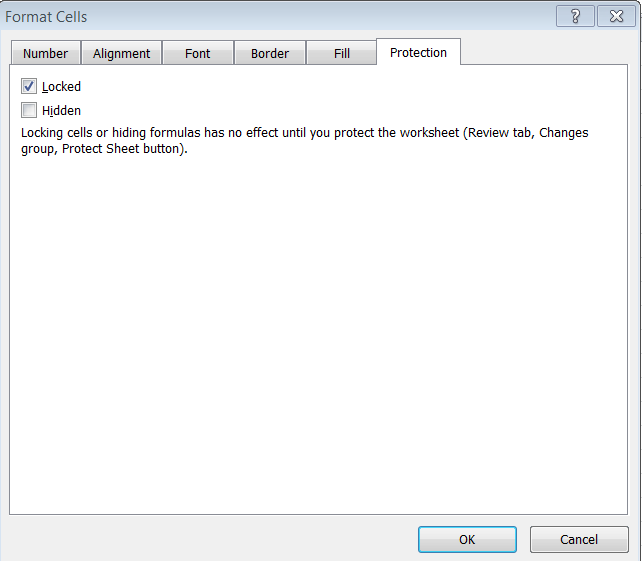This screenshot has height=561, width=642.
Task: Open the Fill tab
Action: (342, 54)
